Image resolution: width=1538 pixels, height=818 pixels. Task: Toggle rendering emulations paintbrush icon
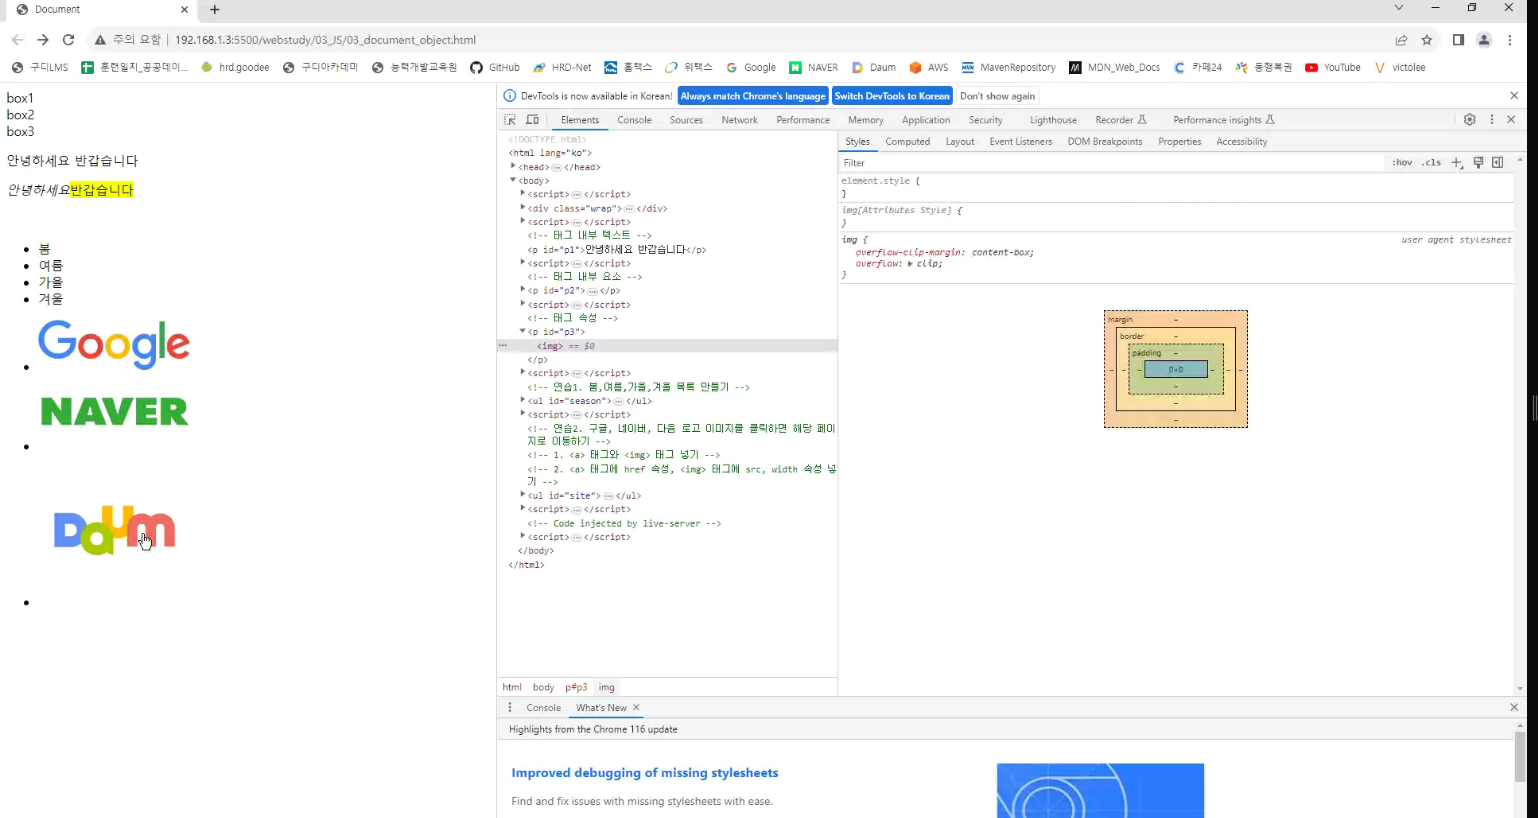click(1478, 162)
